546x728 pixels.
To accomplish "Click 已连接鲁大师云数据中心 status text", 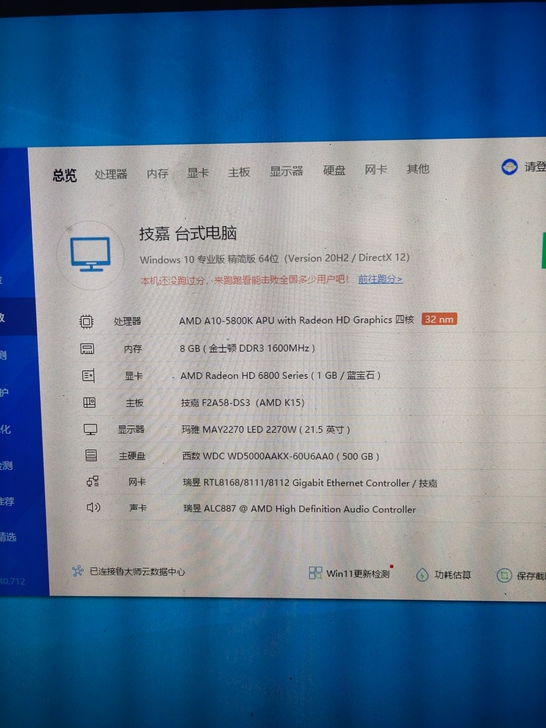I will [137, 572].
